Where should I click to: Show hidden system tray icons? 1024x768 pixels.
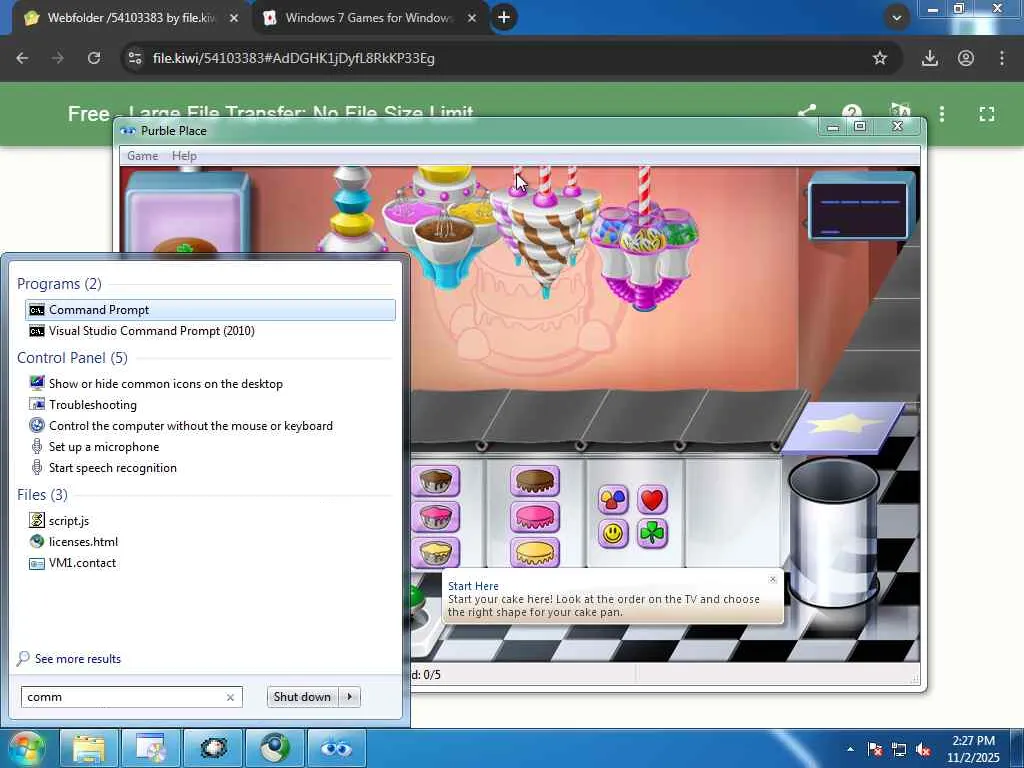(850, 749)
